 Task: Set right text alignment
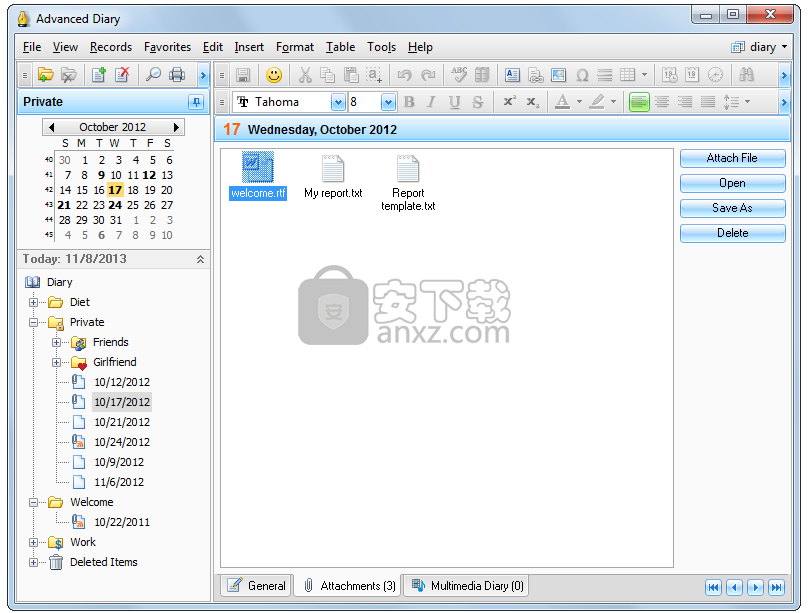pyautogui.click(x=685, y=102)
